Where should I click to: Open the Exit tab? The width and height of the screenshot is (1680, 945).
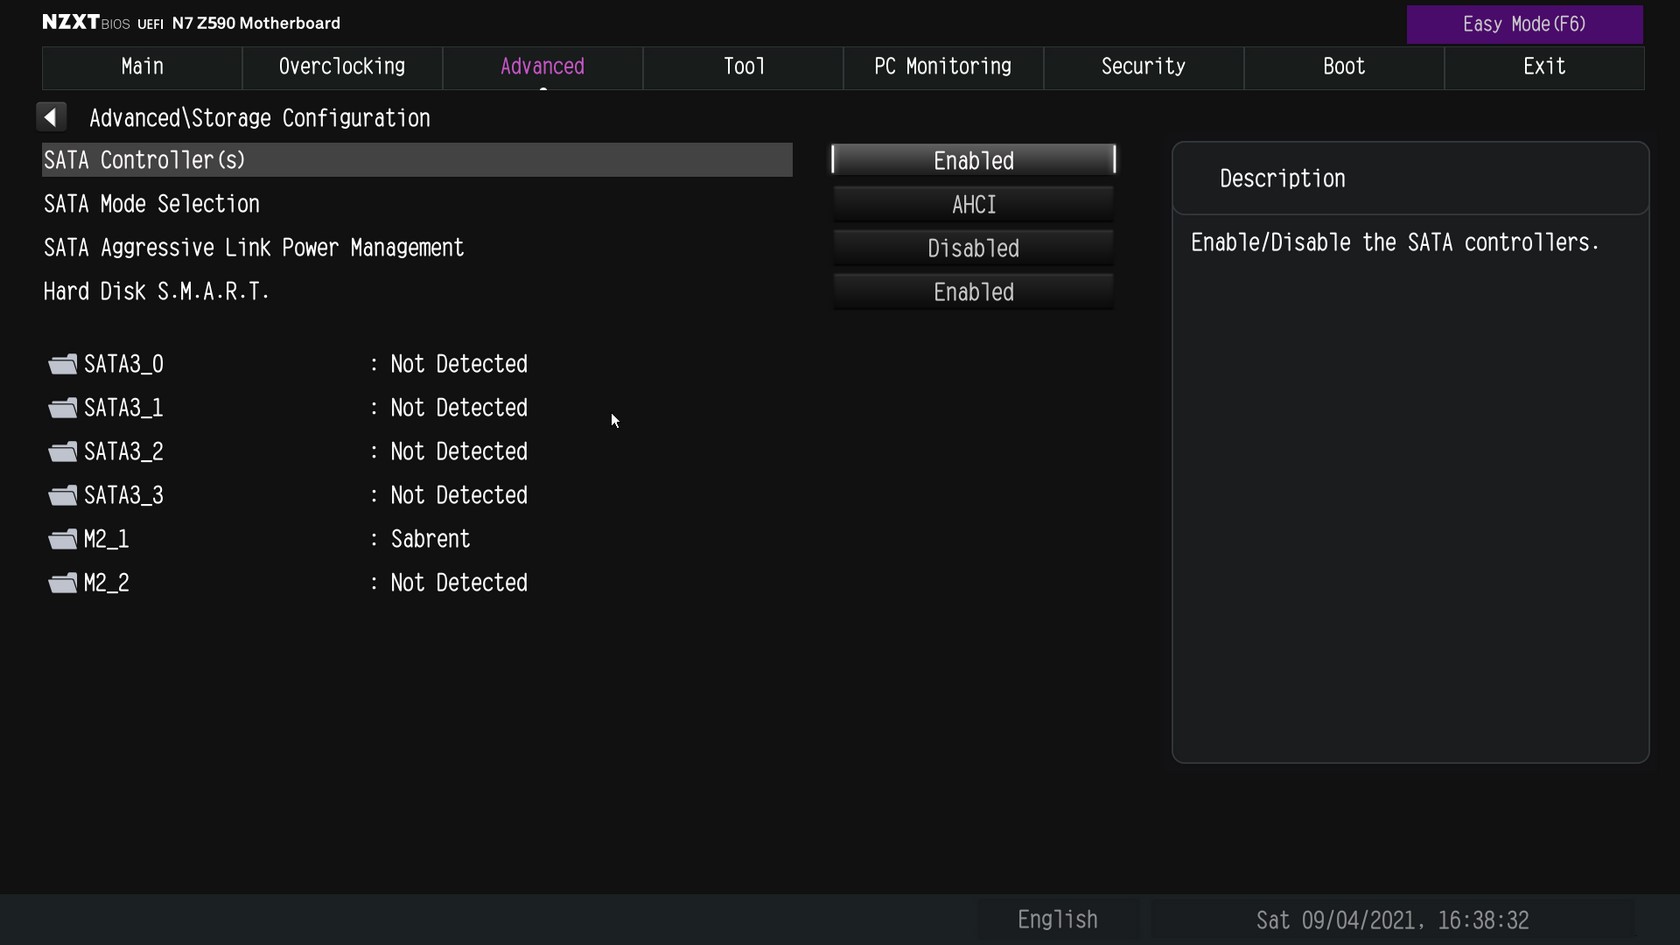click(x=1544, y=67)
